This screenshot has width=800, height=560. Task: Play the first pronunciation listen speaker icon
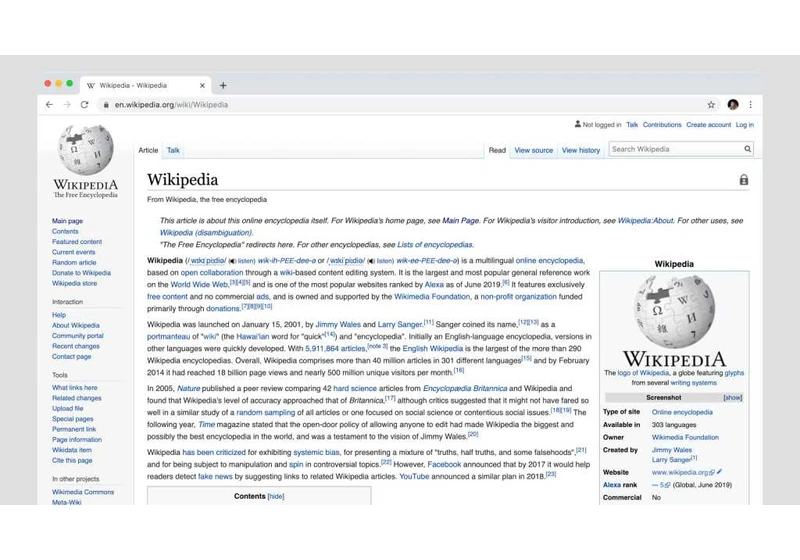click(x=232, y=261)
